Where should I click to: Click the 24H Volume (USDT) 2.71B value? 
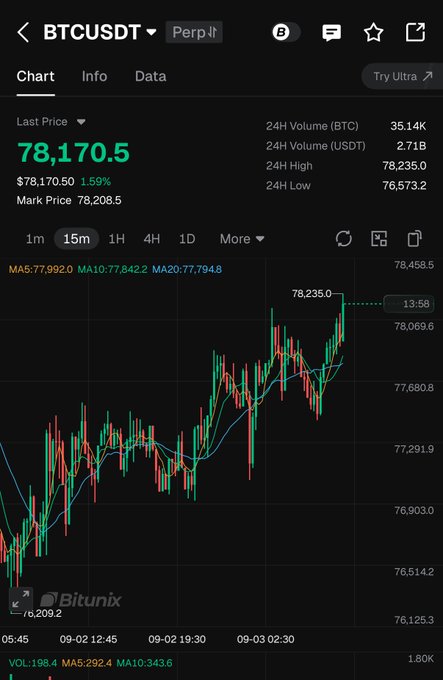point(411,146)
